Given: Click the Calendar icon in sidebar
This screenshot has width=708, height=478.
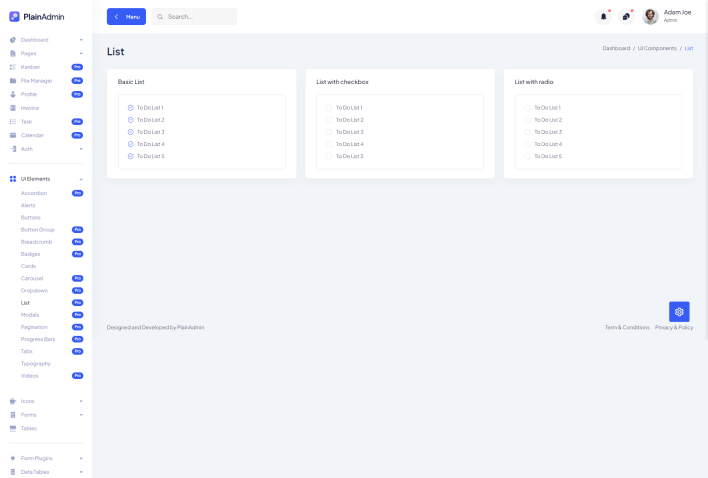Looking at the screenshot, I should click(x=13, y=135).
